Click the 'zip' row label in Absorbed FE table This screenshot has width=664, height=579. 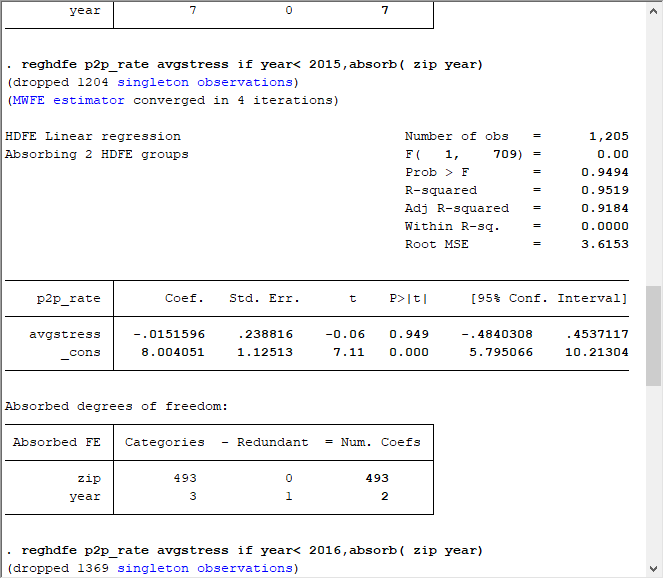point(89,478)
